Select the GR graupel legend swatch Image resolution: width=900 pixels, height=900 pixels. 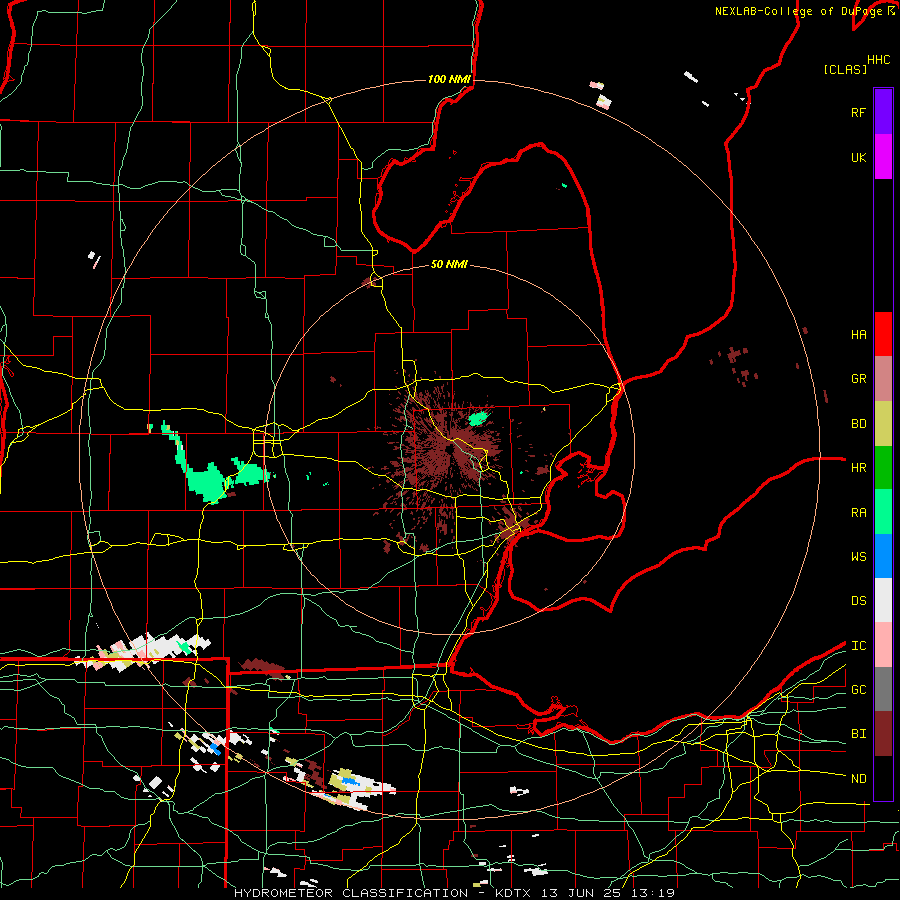(883, 379)
